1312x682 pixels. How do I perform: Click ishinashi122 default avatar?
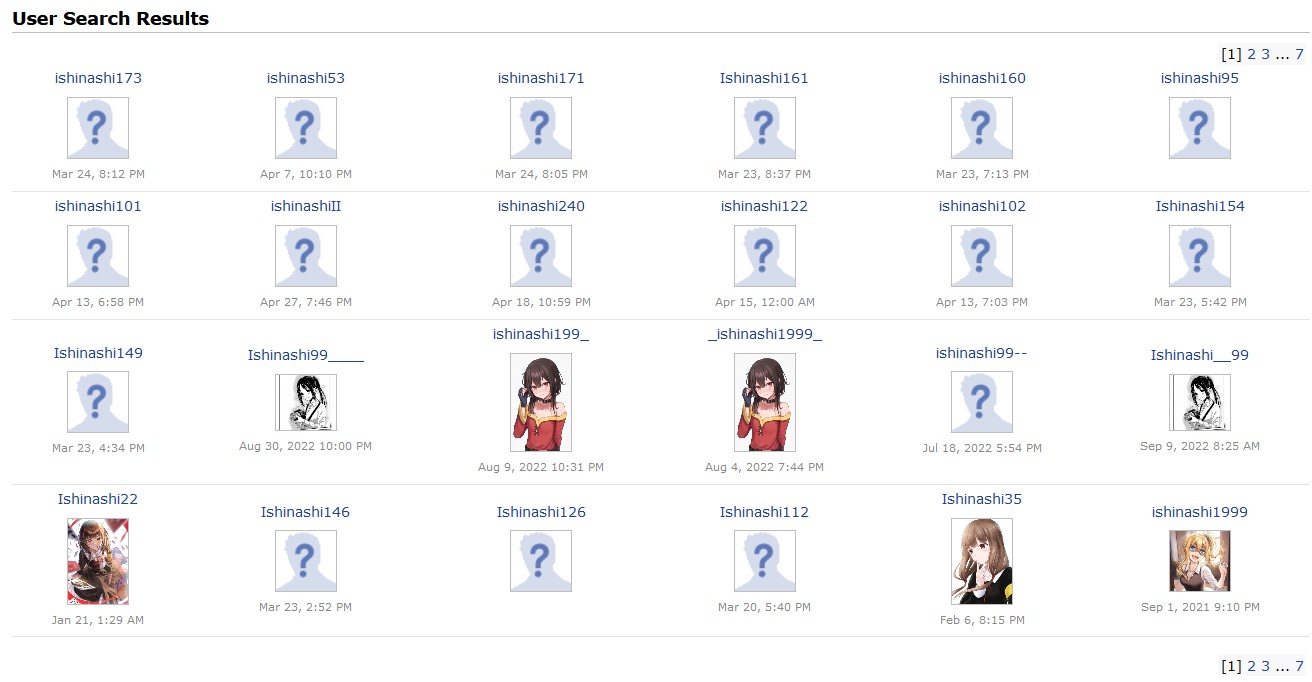(765, 256)
